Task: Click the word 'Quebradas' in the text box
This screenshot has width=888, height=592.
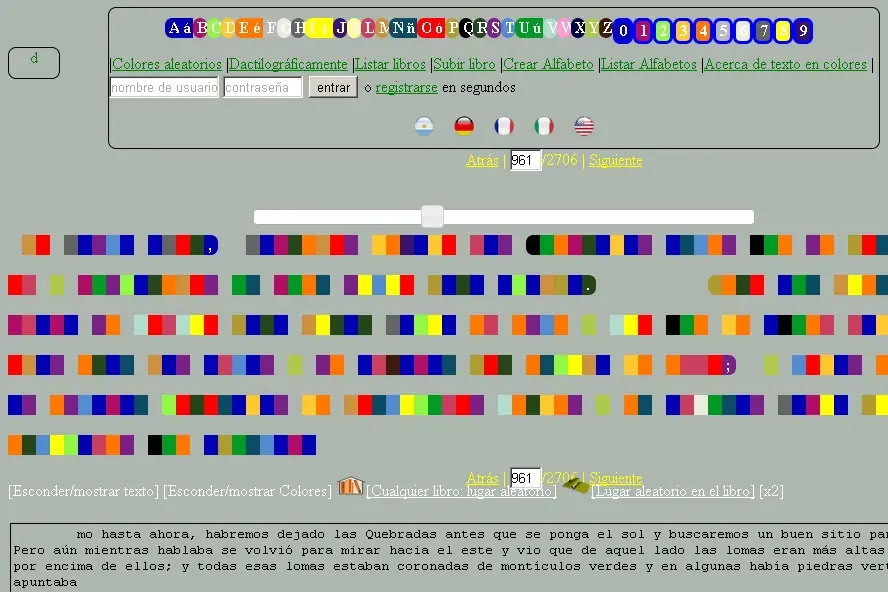Action: [401, 534]
